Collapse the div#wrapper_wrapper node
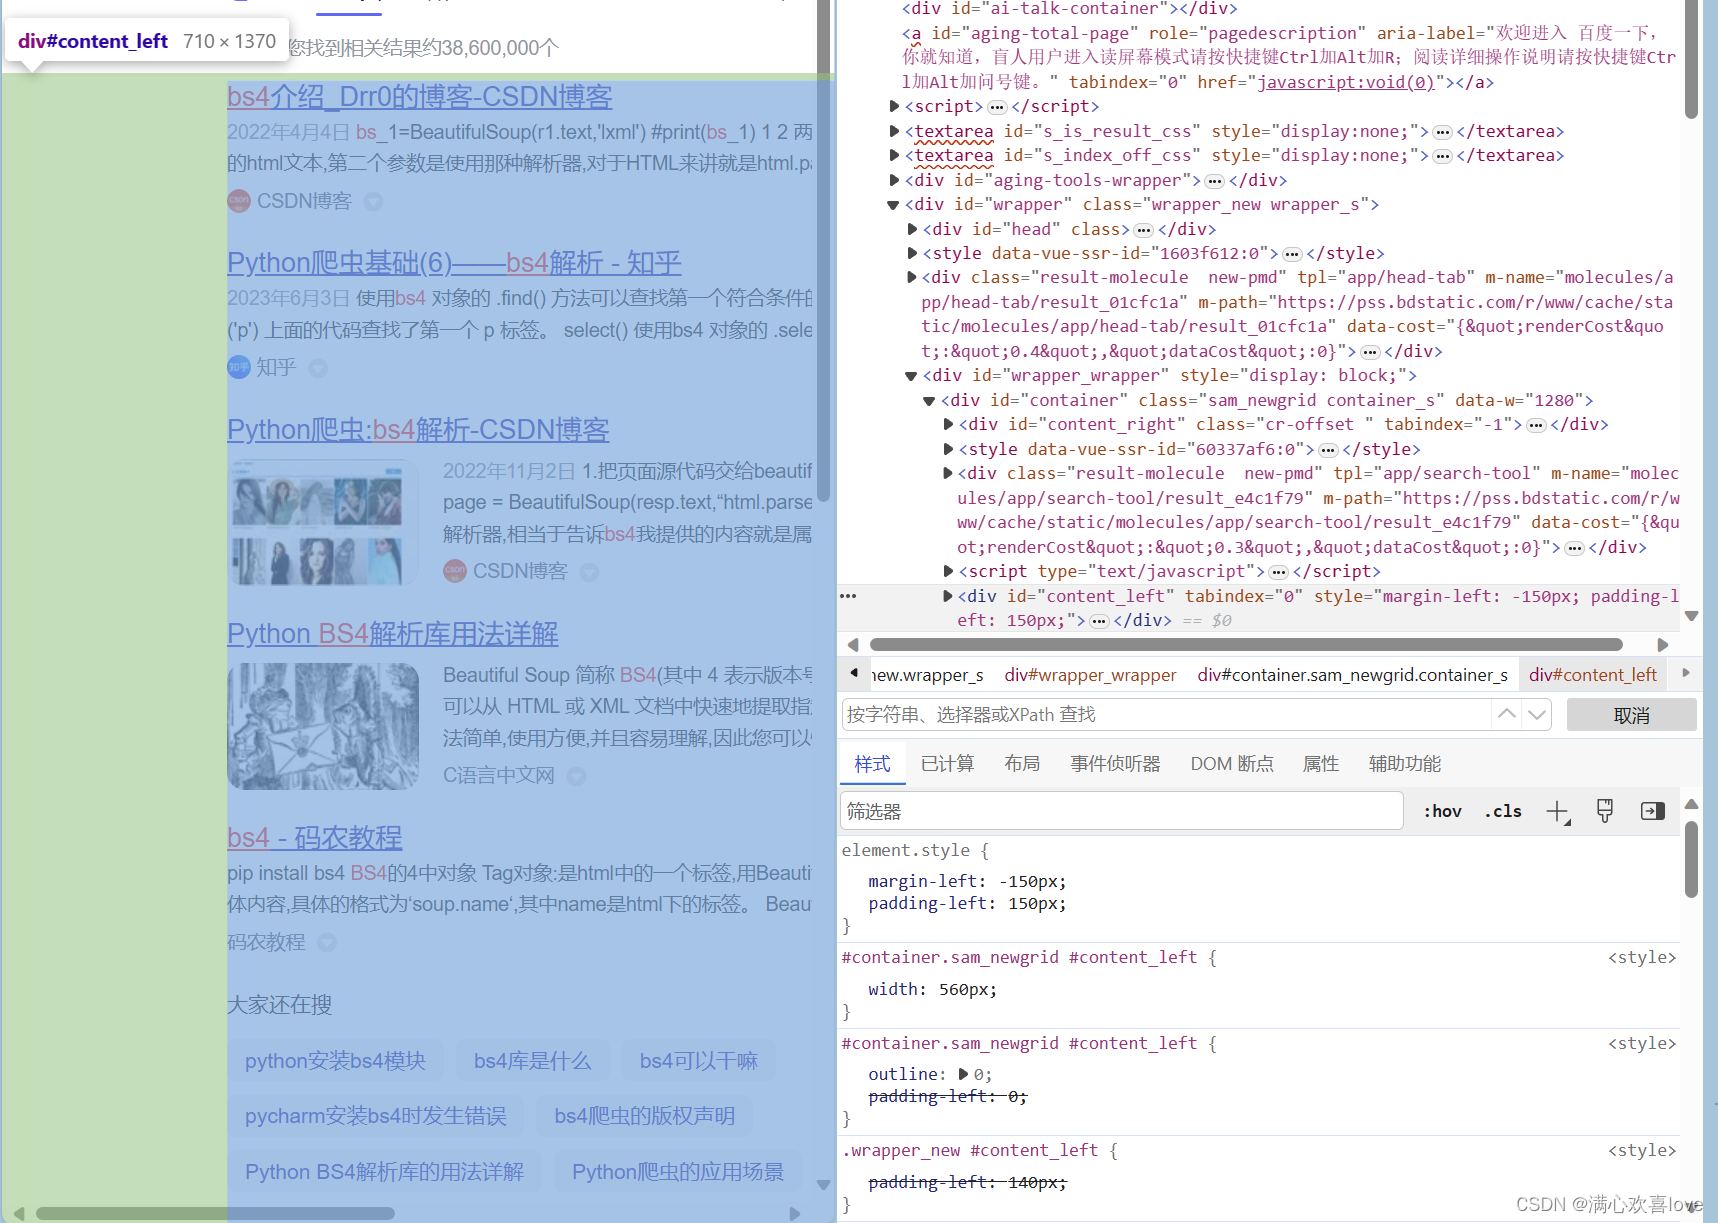Image resolution: width=1718 pixels, height=1223 pixels. [911, 376]
